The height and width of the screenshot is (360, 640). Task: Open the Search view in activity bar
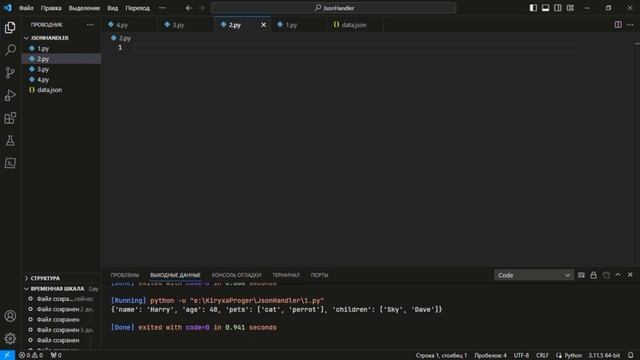click(x=10, y=50)
